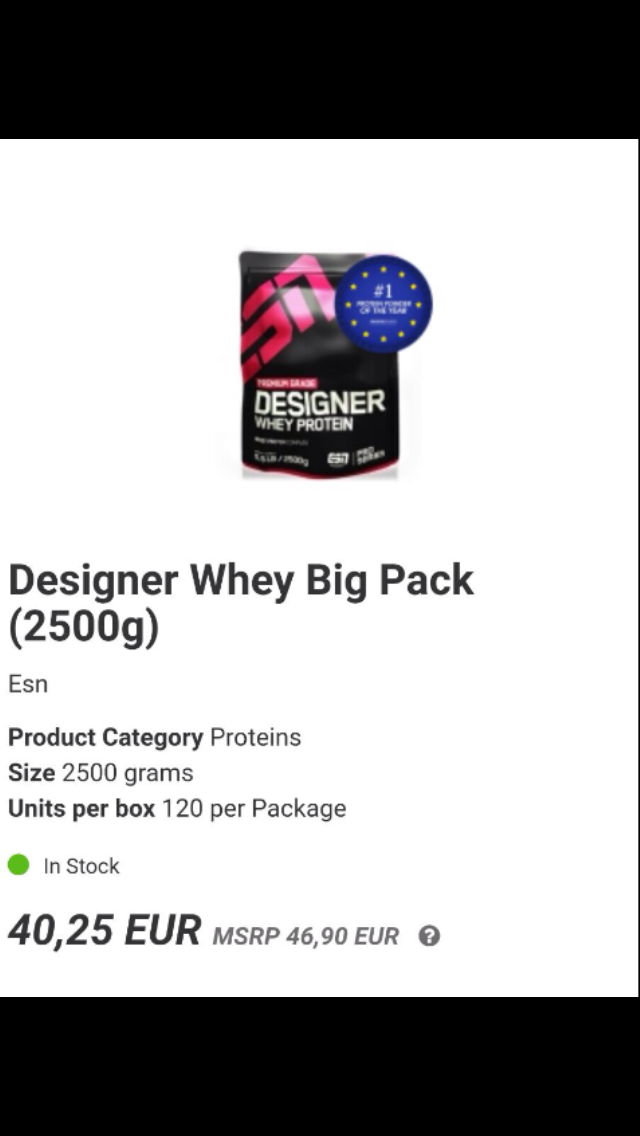Image resolution: width=640 pixels, height=1136 pixels.
Task: Click the green in-stock status dot
Action: pos(18,865)
